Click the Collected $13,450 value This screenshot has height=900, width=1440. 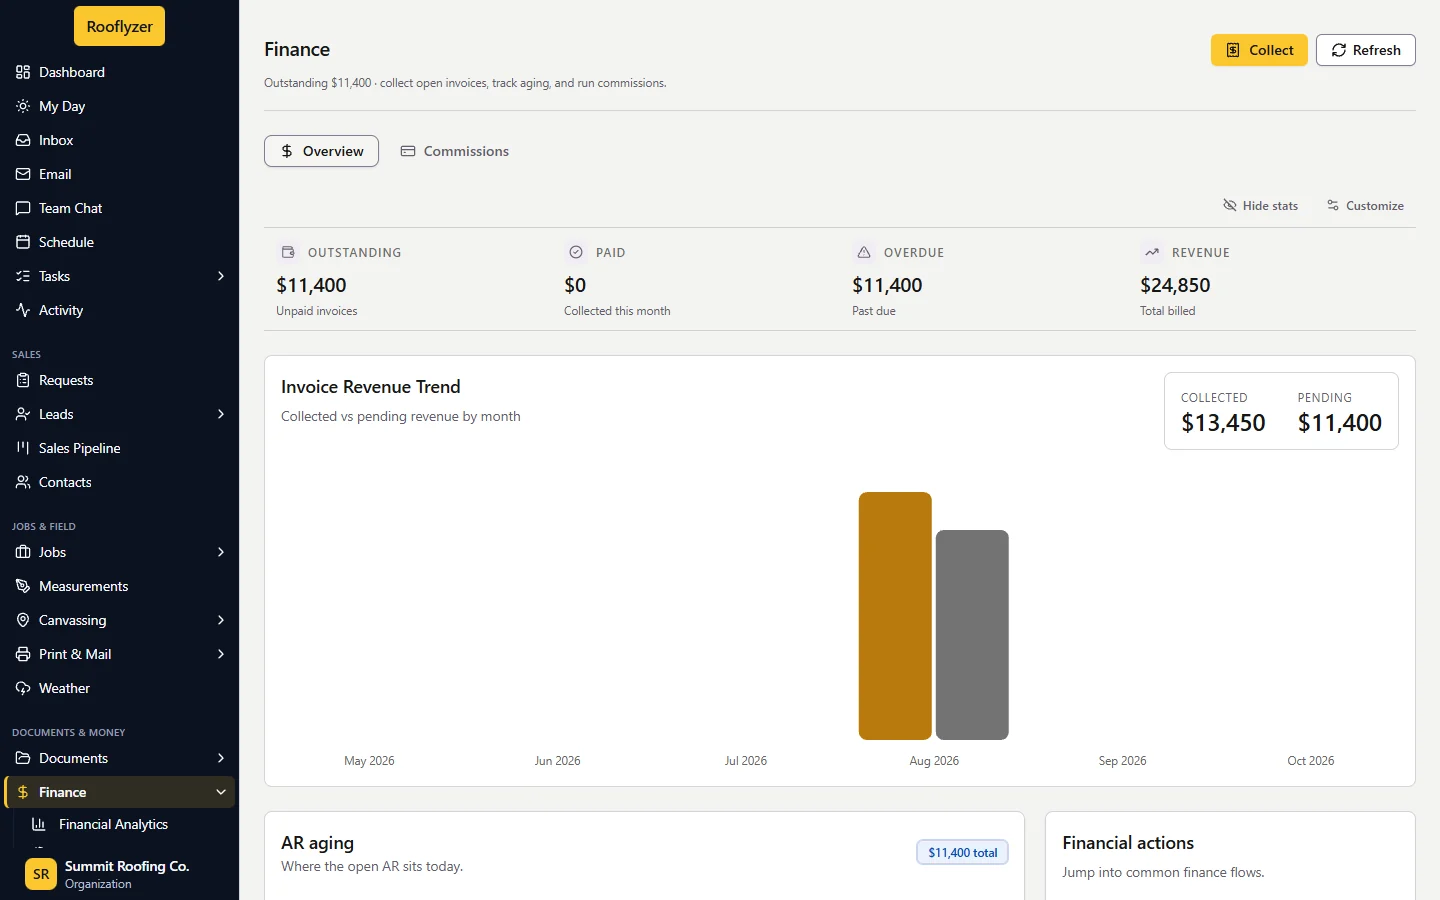click(1223, 423)
